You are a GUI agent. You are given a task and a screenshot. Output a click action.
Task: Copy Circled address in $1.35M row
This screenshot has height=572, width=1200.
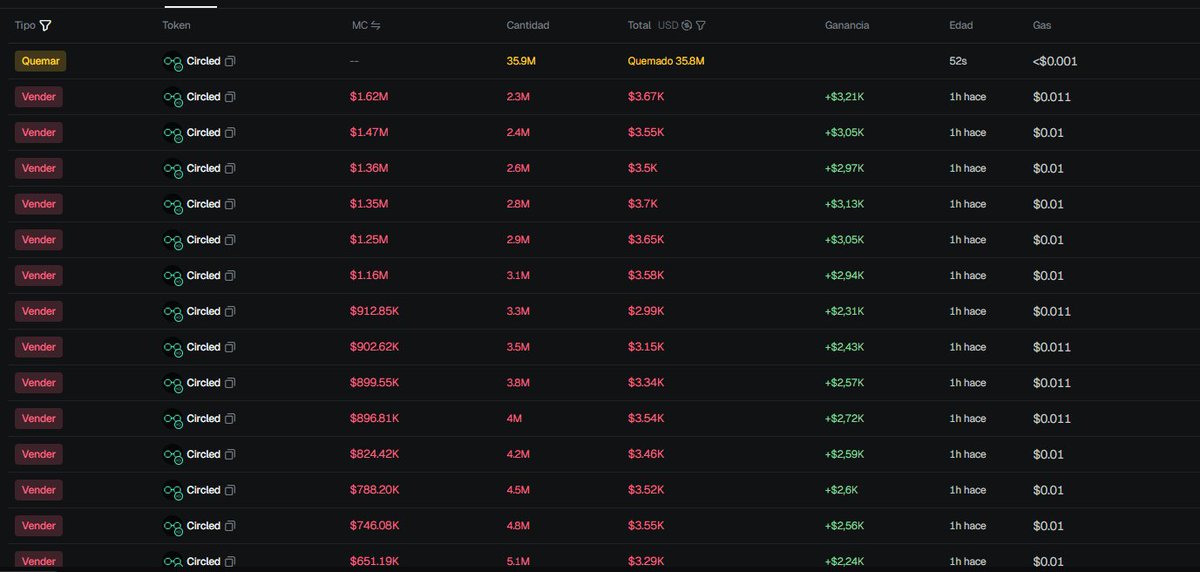point(230,204)
